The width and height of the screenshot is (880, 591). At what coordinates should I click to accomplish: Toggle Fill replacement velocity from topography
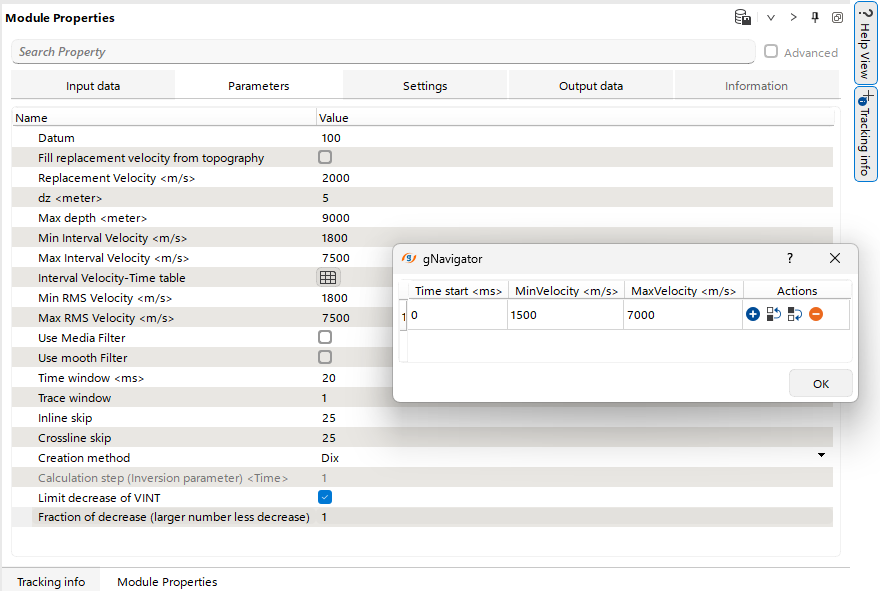pos(325,157)
